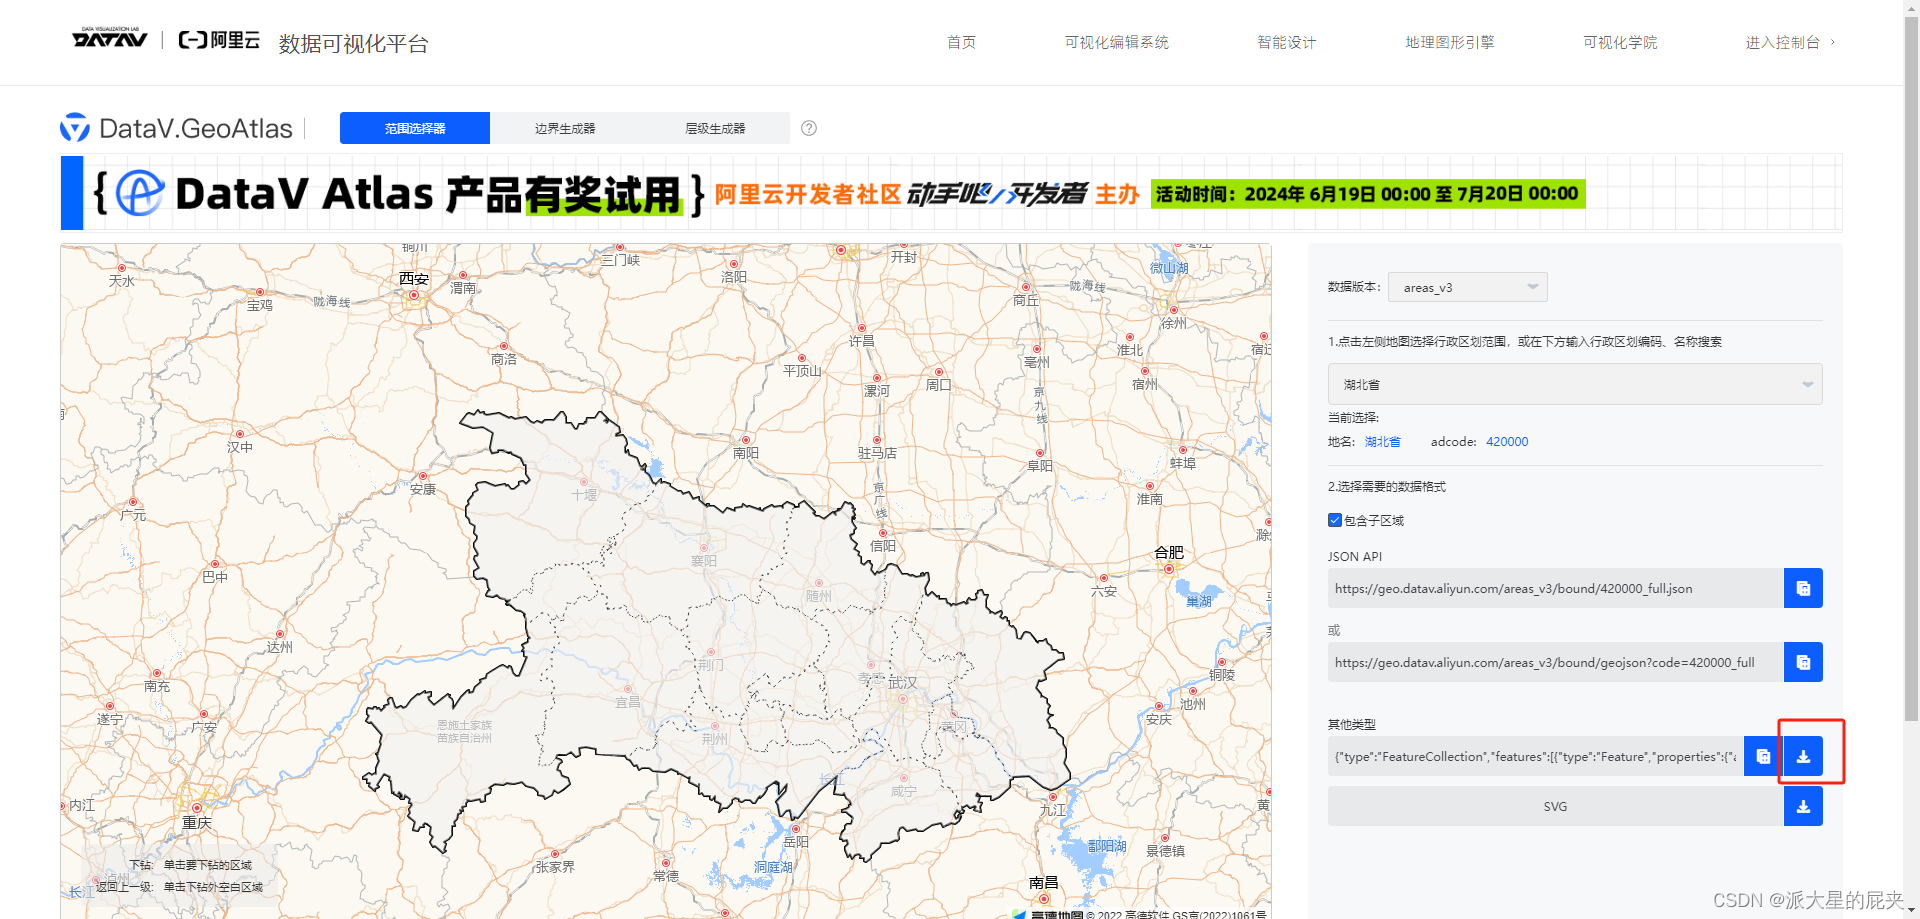The width and height of the screenshot is (1920, 919).
Task: Click the DATAV logo in the header
Action: click(x=110, y=39)
